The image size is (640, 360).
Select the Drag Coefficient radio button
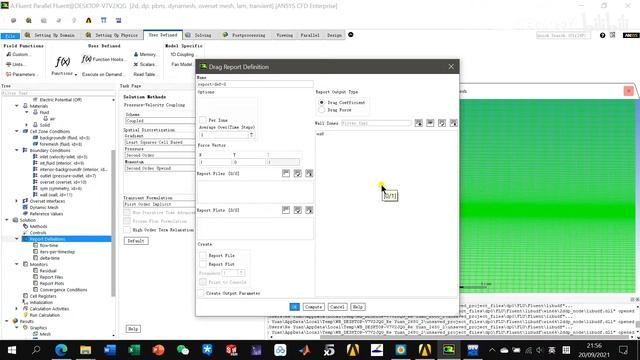point(322,102)
